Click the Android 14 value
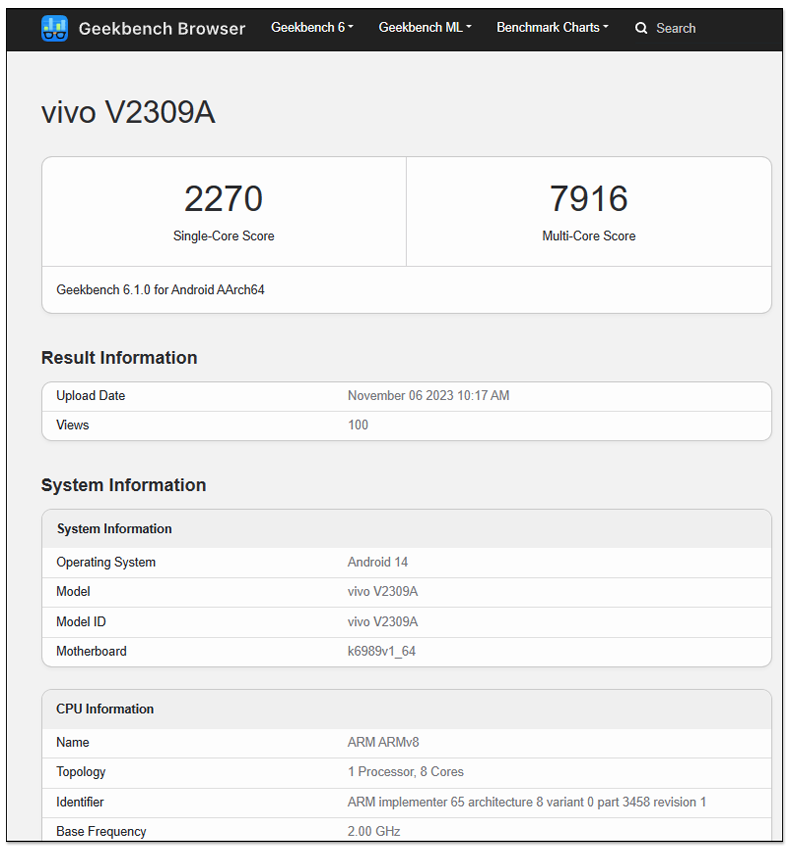Screen dimensions: 789x851 [x=378, y=562]
